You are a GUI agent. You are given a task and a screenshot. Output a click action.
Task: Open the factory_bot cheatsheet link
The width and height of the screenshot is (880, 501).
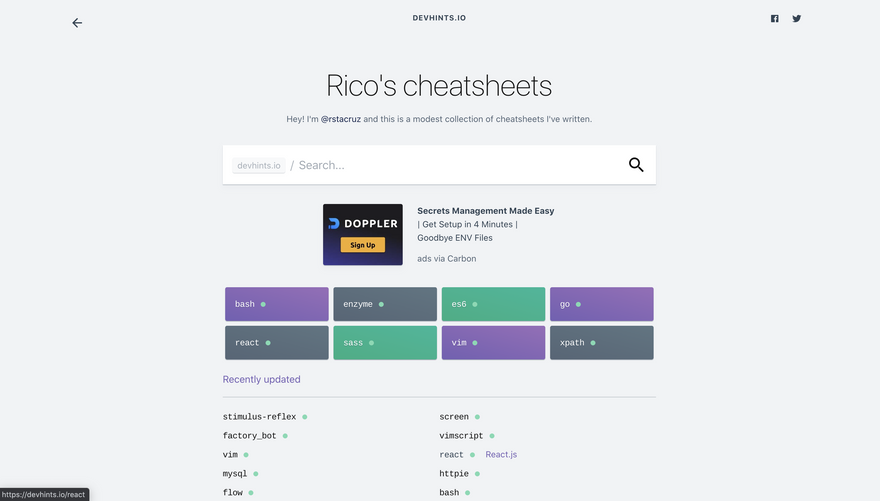(250, 436)
